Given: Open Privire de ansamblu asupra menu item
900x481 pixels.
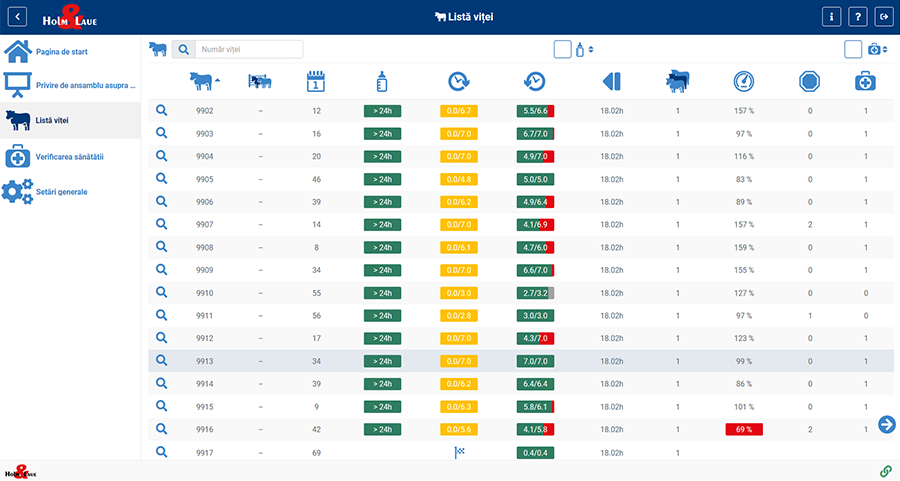Looking at the screenshot, I should pos(70,86).
